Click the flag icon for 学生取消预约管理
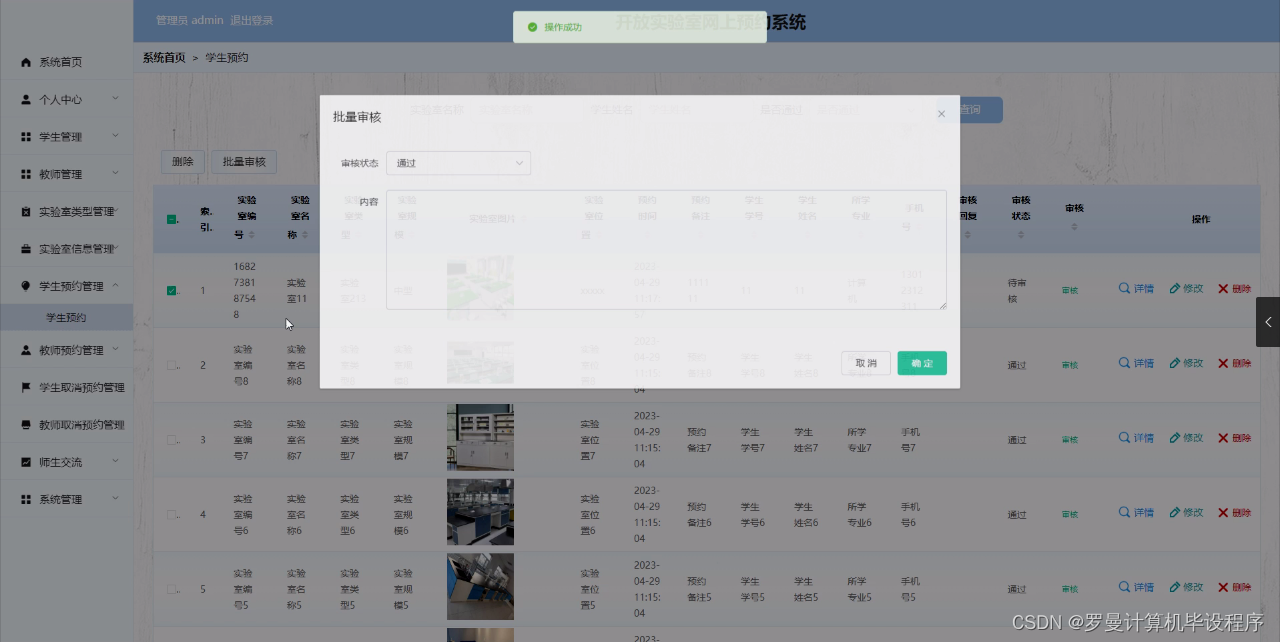This screenshot has height=642, width=1280. pos(24,386)
